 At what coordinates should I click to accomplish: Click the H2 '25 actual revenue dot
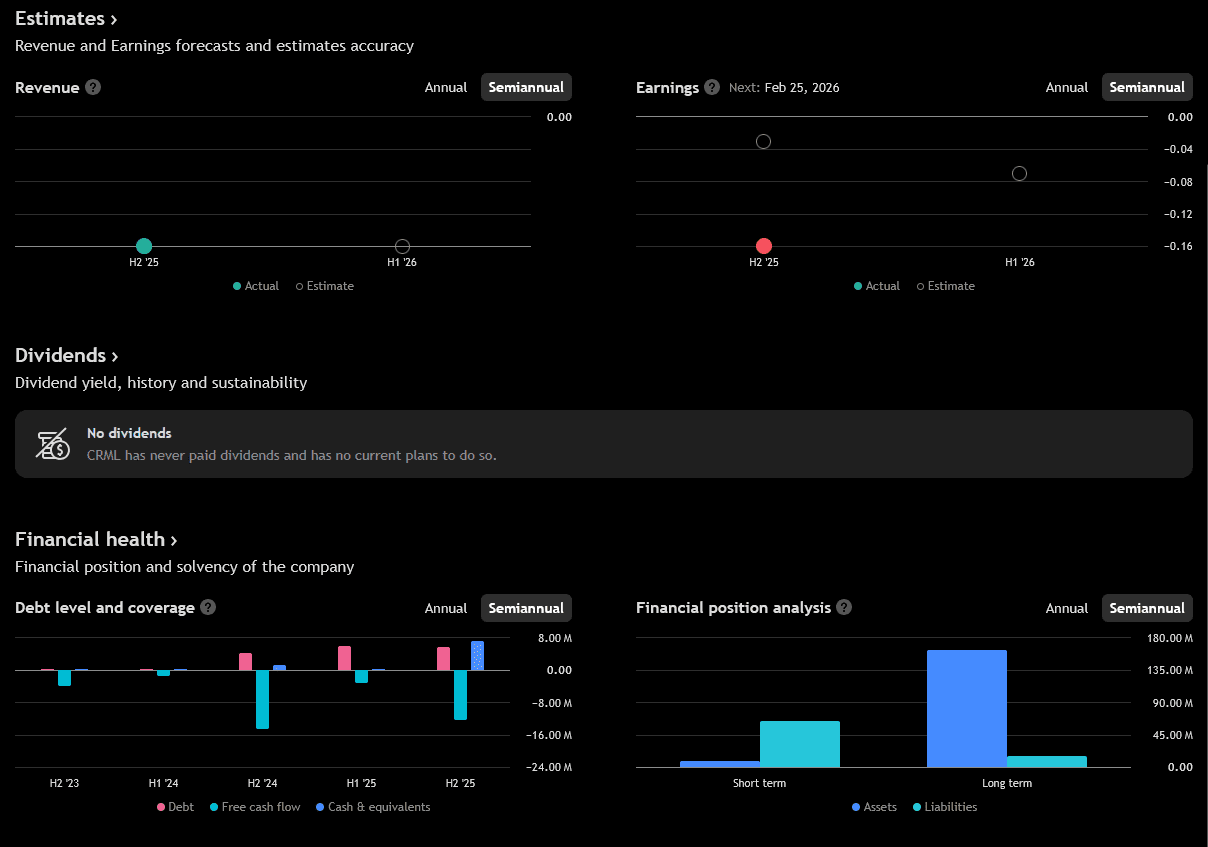click(144, 246)
